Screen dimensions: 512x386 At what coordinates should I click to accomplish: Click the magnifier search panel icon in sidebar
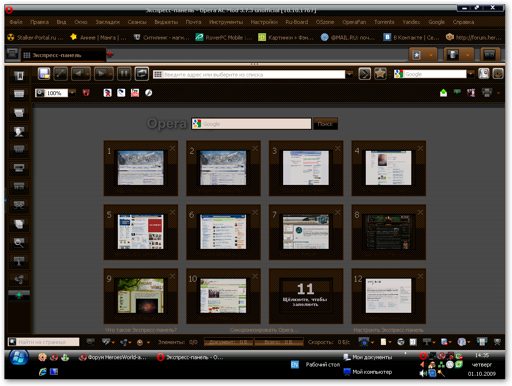pos(19,243)
